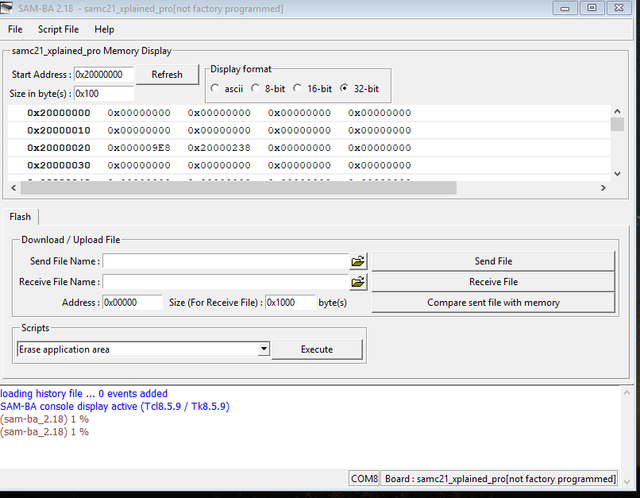
Task: Click the SAM-BA application icon in title bar
Action: pyautogui.click(x=9, y=9)
